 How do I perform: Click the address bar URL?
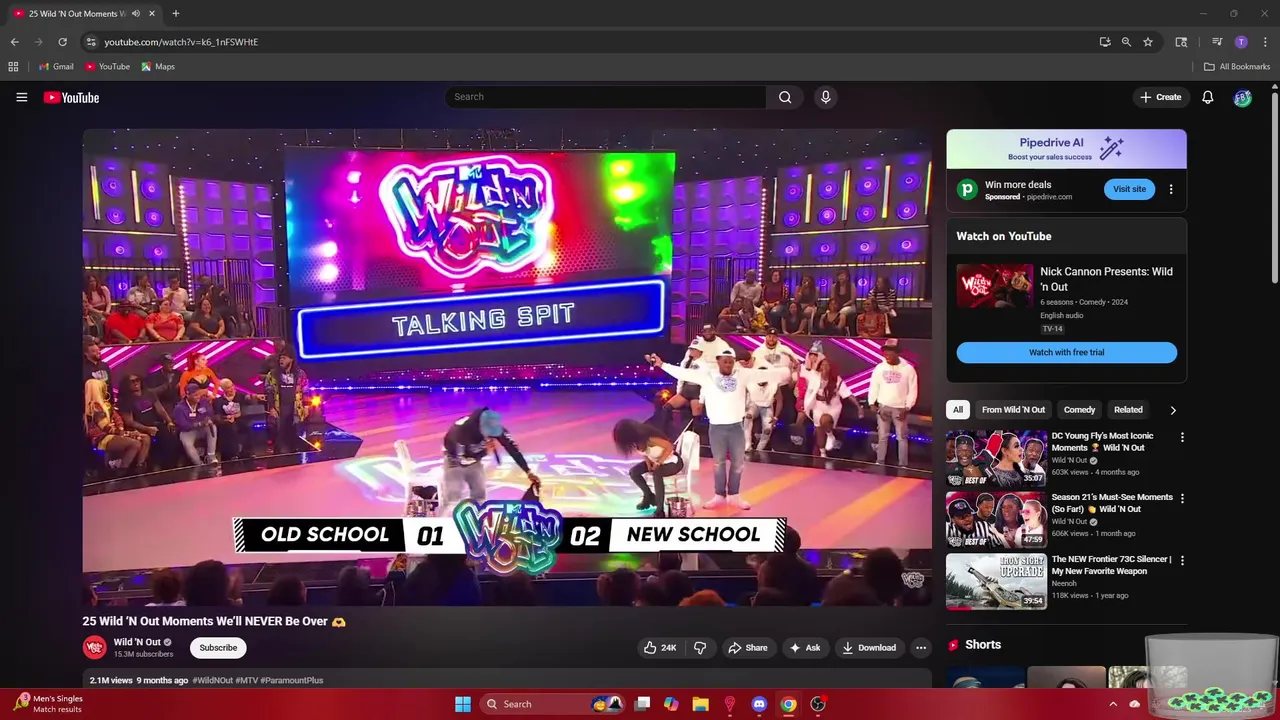click(181, 42)
